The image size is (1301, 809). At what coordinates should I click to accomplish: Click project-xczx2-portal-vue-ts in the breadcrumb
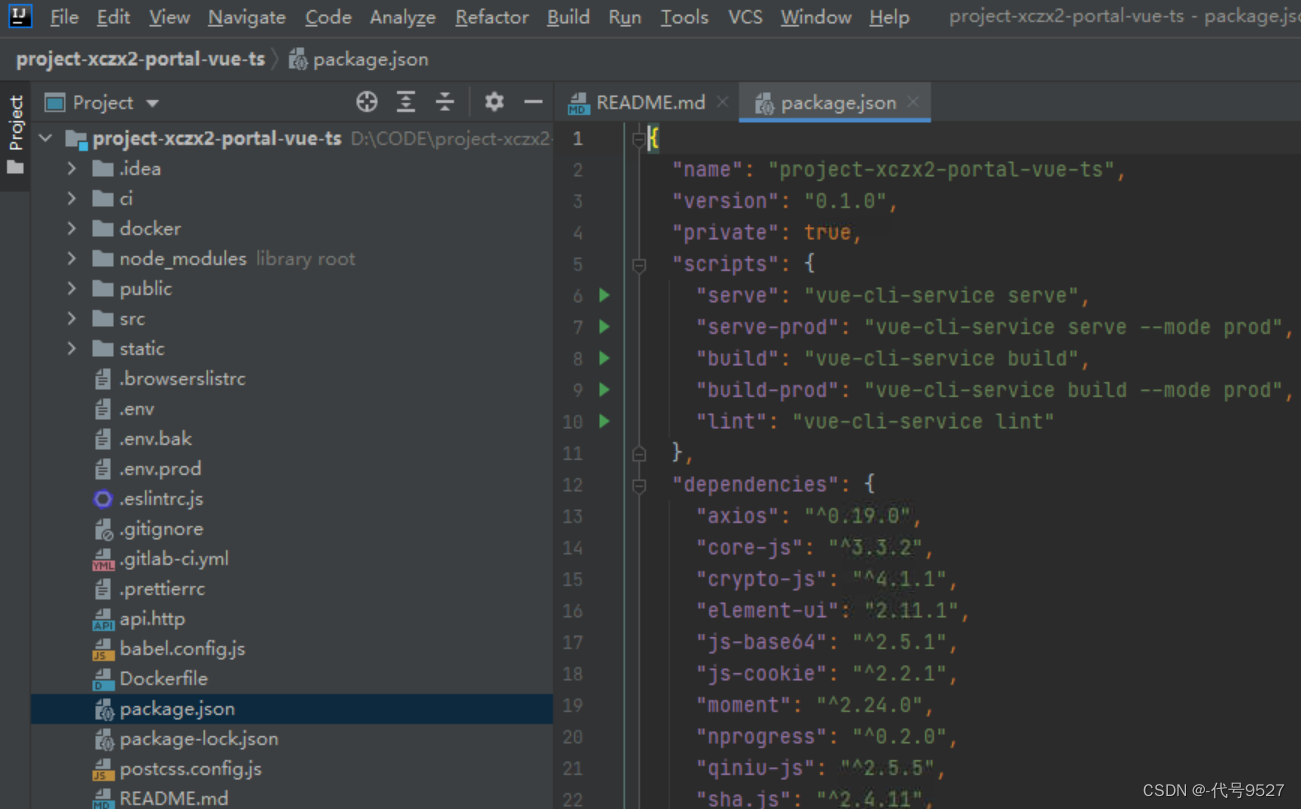tap(141, 59)
